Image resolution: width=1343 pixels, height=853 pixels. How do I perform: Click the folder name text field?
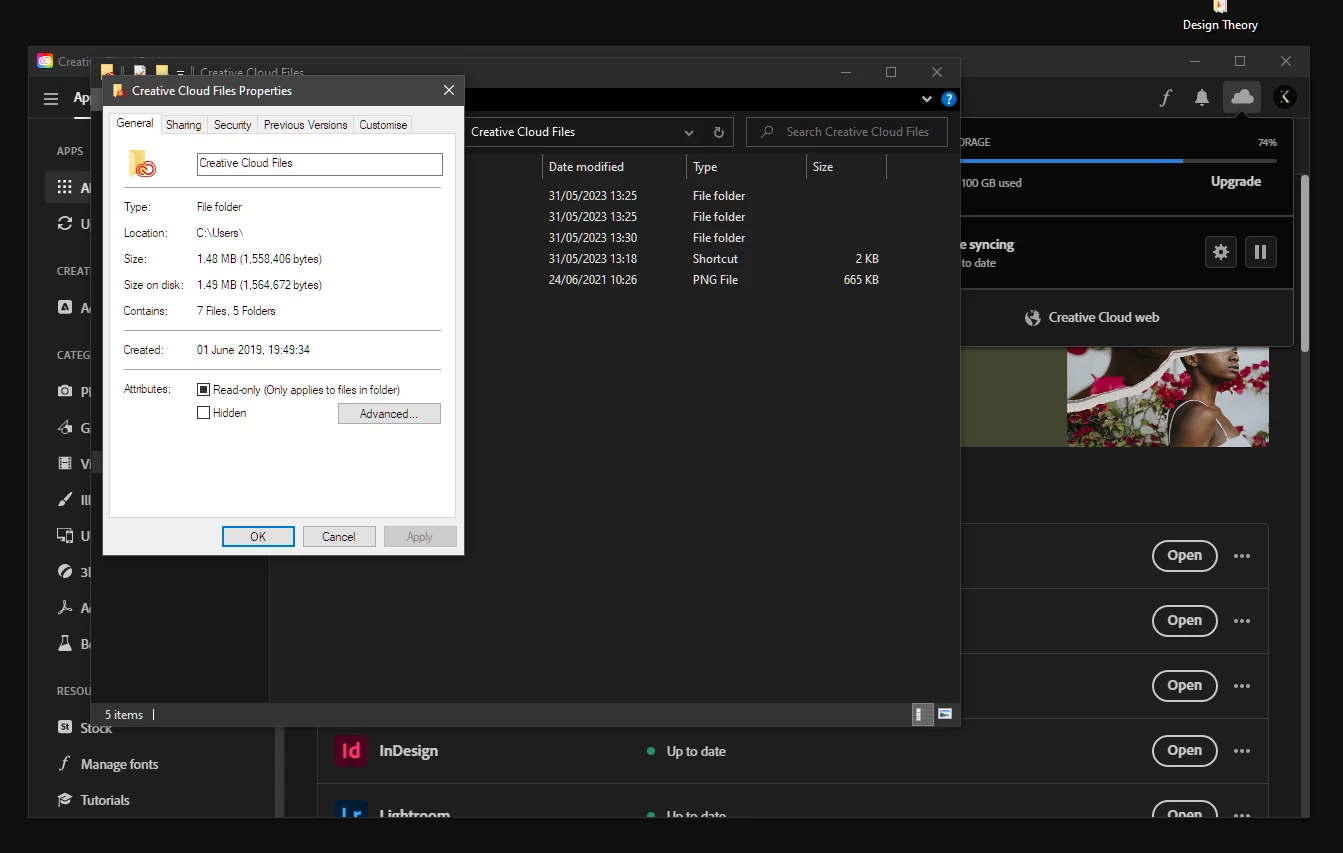pyautogui.click(x=320, y=164)
